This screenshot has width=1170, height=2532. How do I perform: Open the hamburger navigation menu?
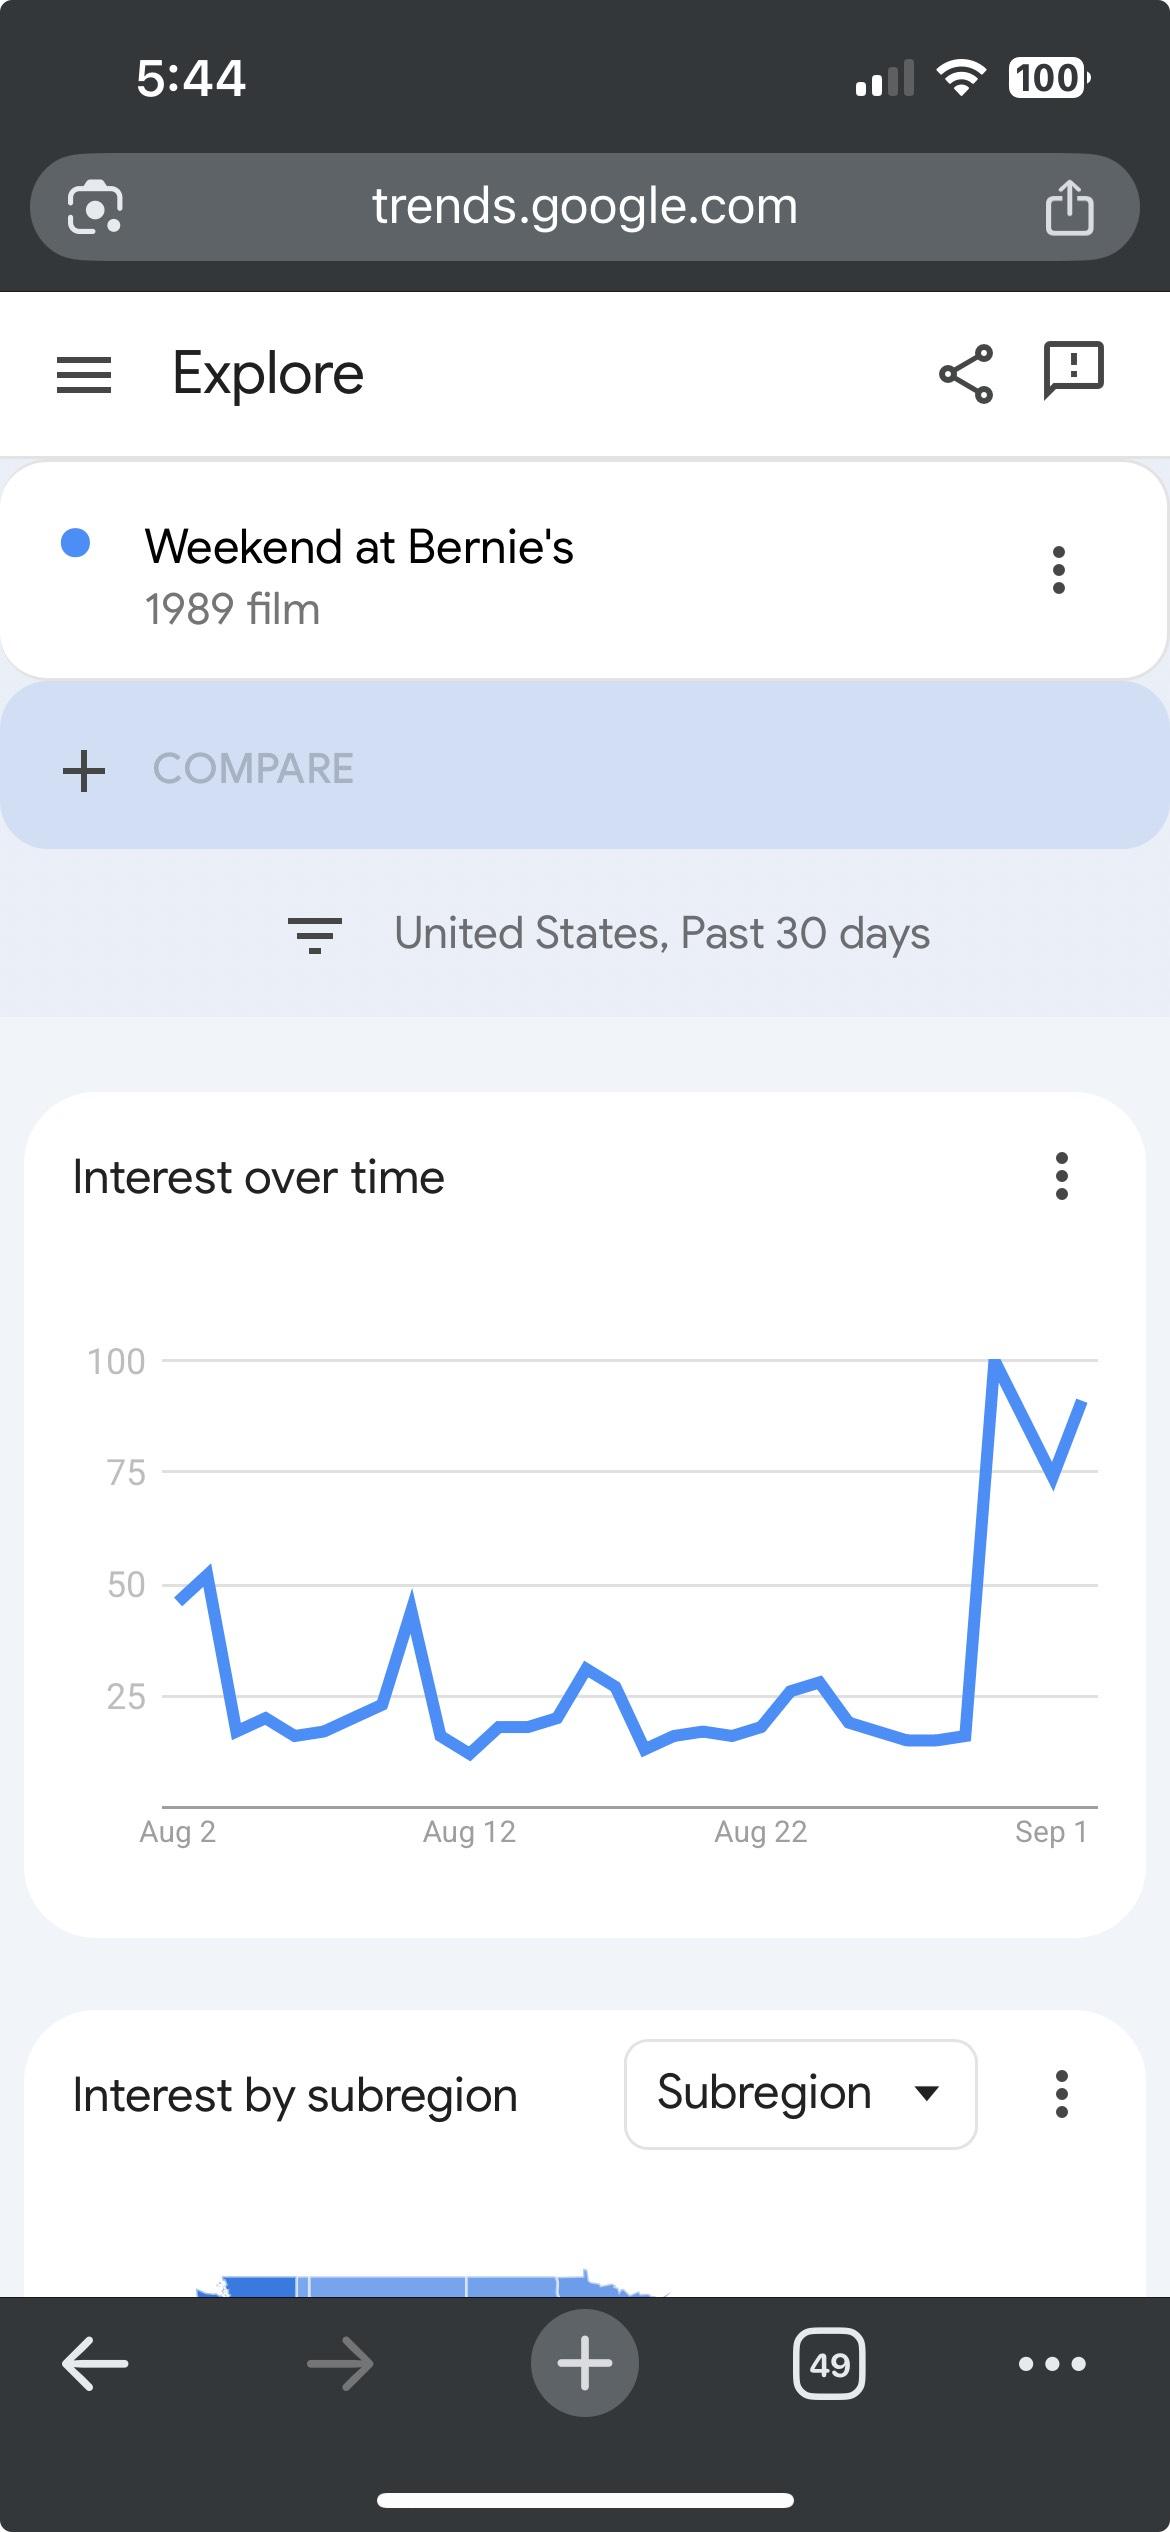84,375
